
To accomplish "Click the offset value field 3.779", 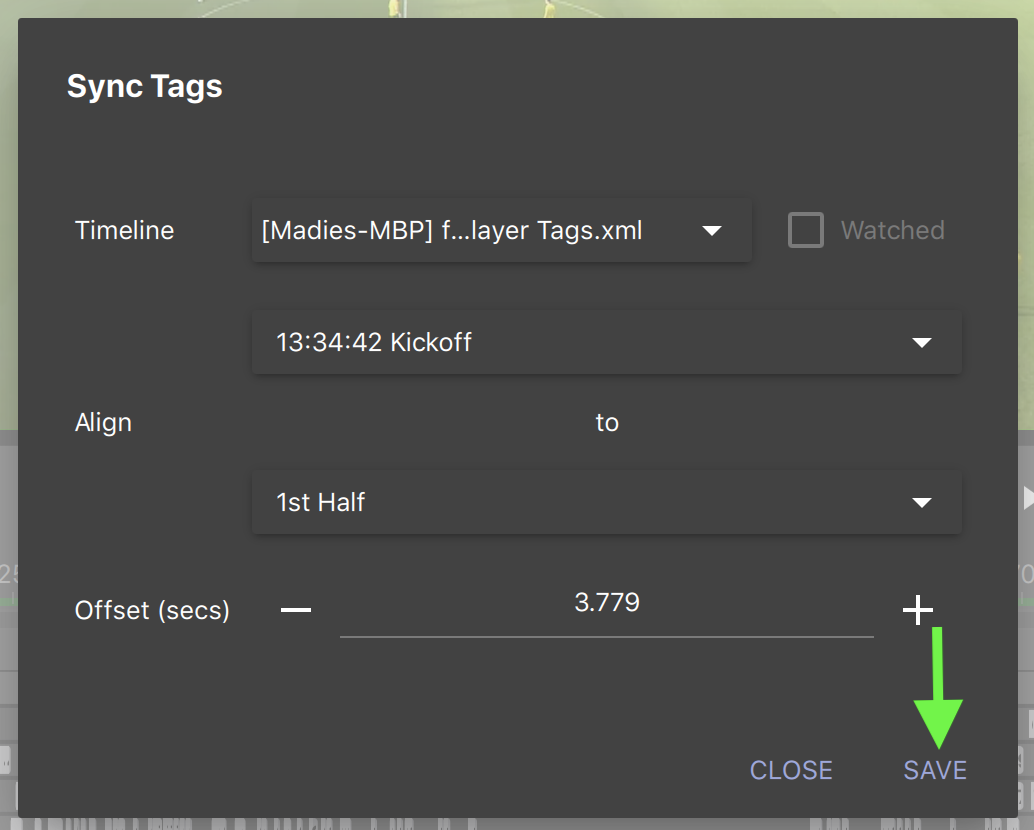I will coord(607,610).
